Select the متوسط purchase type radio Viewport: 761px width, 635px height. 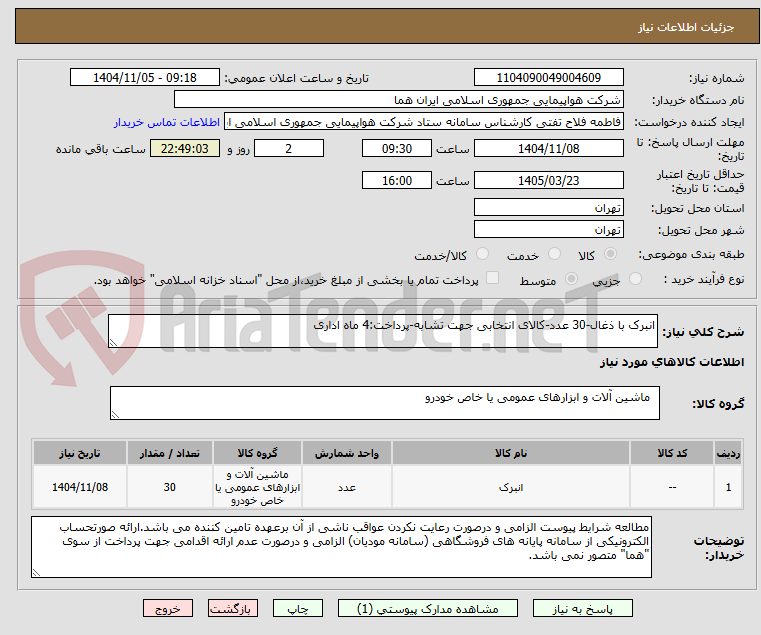click(x=572, y=279)
